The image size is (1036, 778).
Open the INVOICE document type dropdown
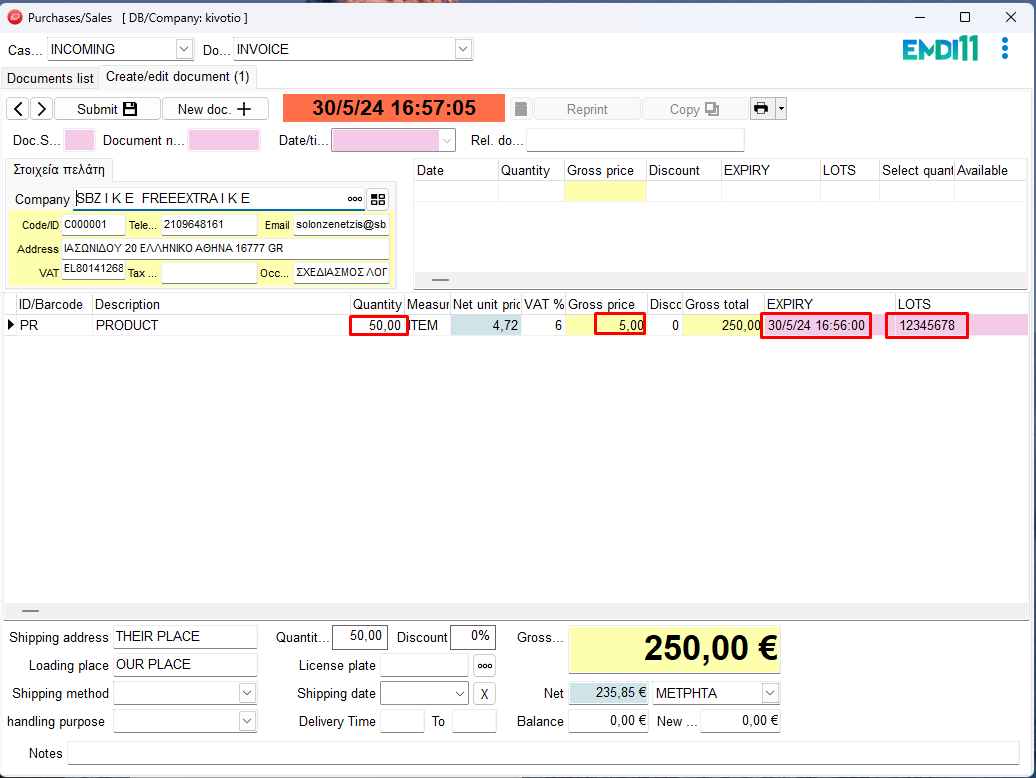(x=463, y=49)
